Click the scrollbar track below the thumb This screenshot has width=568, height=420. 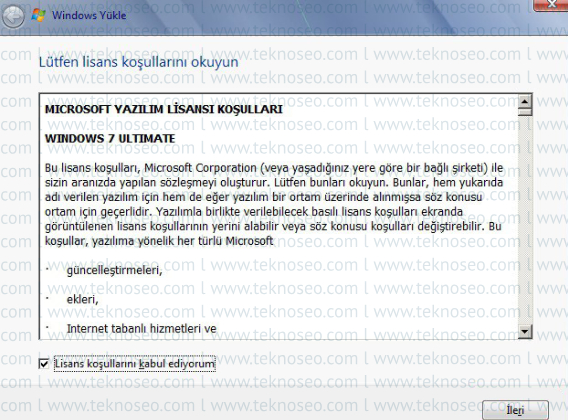coord(525,220)
